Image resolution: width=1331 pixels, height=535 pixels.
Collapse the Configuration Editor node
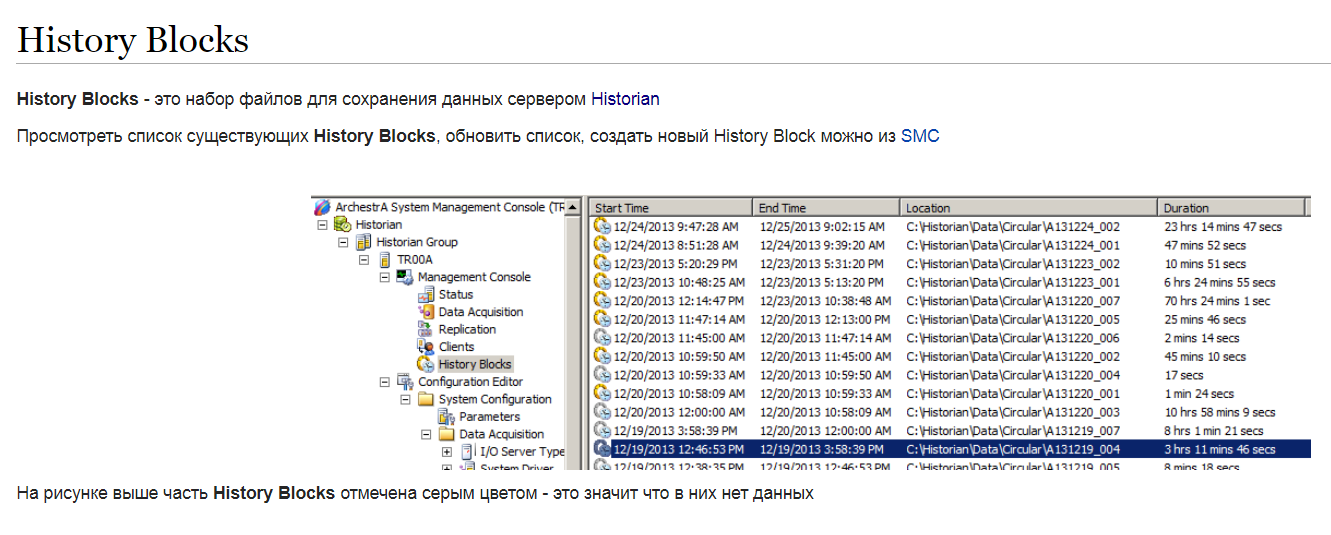point(385,382)
